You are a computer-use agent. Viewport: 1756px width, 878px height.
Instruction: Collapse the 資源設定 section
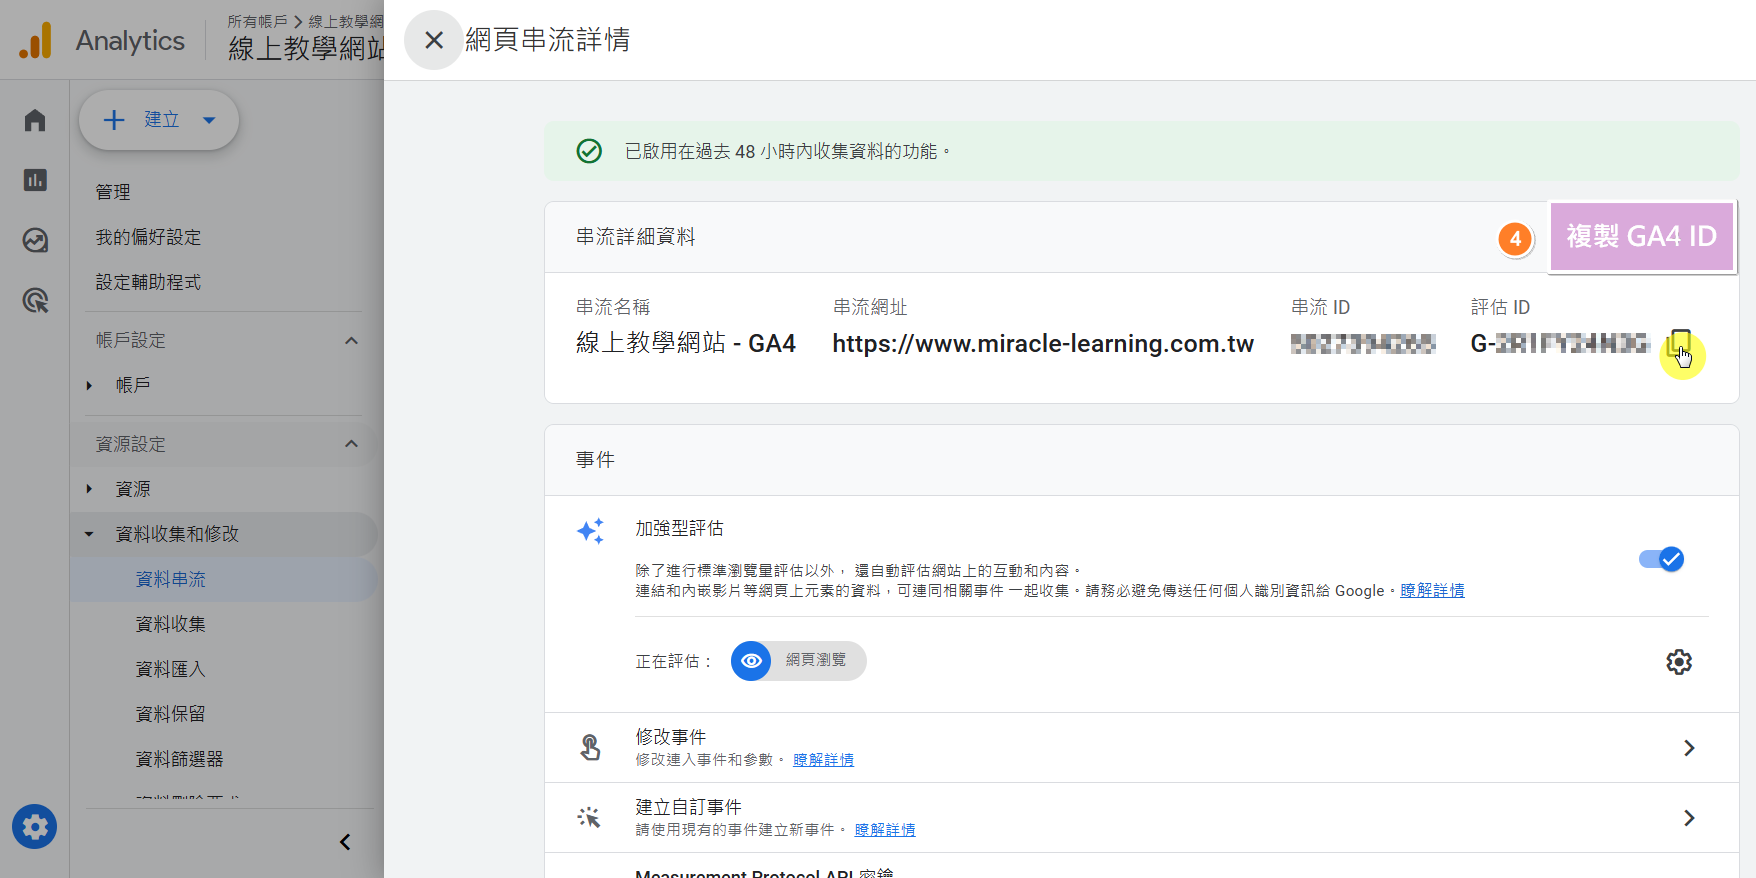[351, 444]
